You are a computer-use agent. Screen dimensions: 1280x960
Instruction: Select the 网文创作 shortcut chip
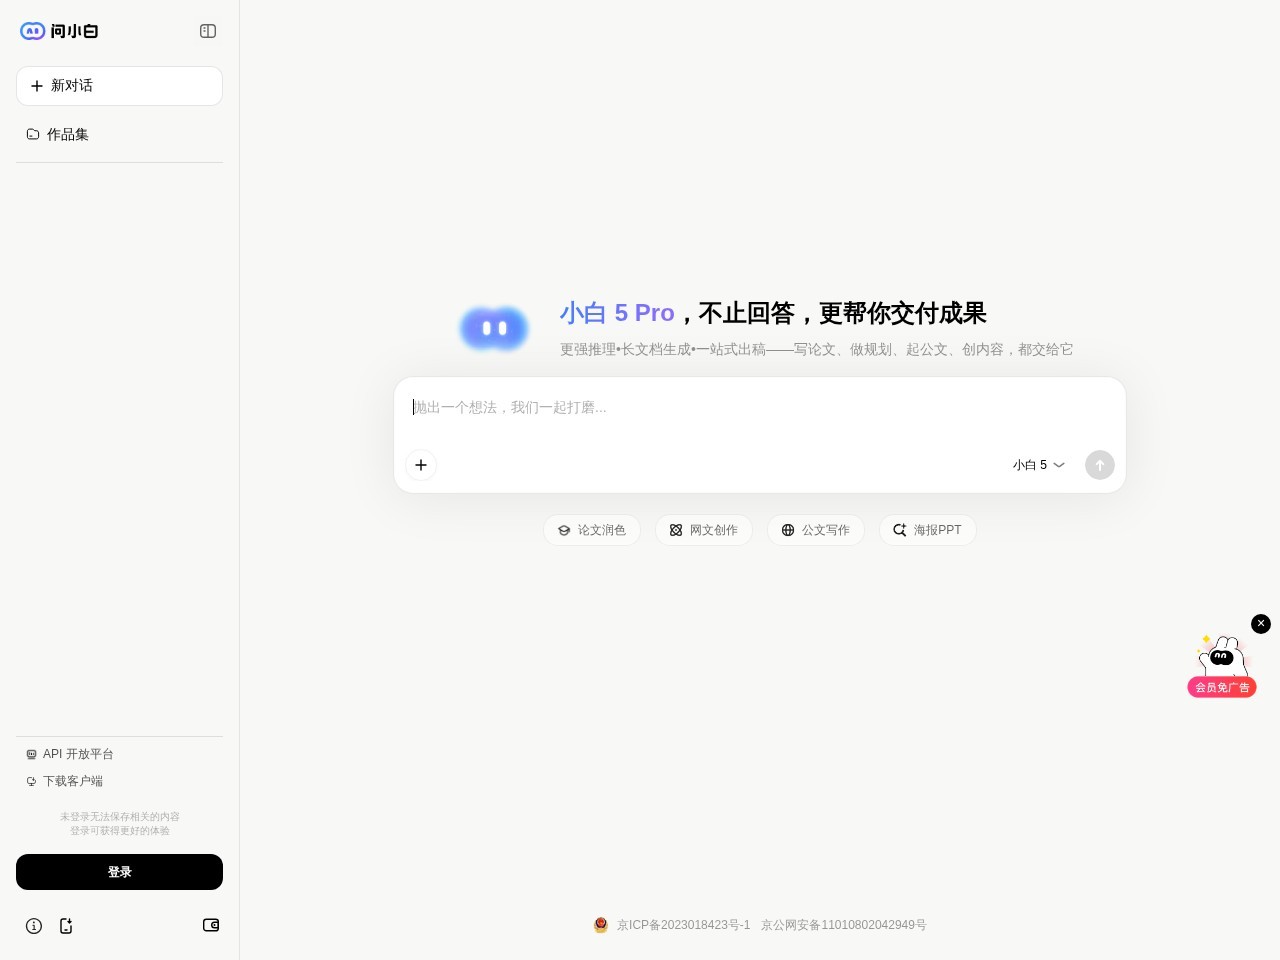point(704,530)
